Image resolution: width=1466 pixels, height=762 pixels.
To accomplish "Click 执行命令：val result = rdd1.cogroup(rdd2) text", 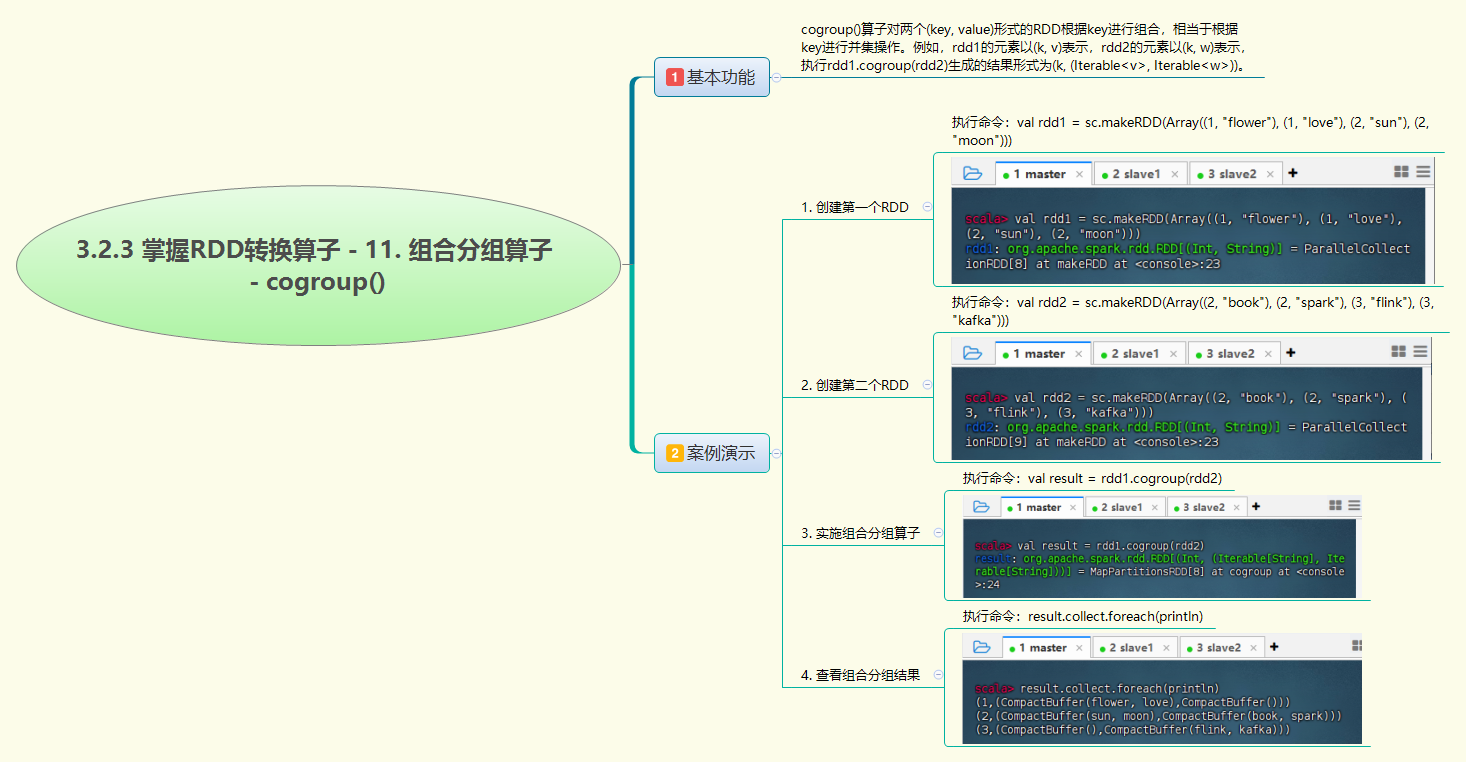I will (x=1092, y=478).
